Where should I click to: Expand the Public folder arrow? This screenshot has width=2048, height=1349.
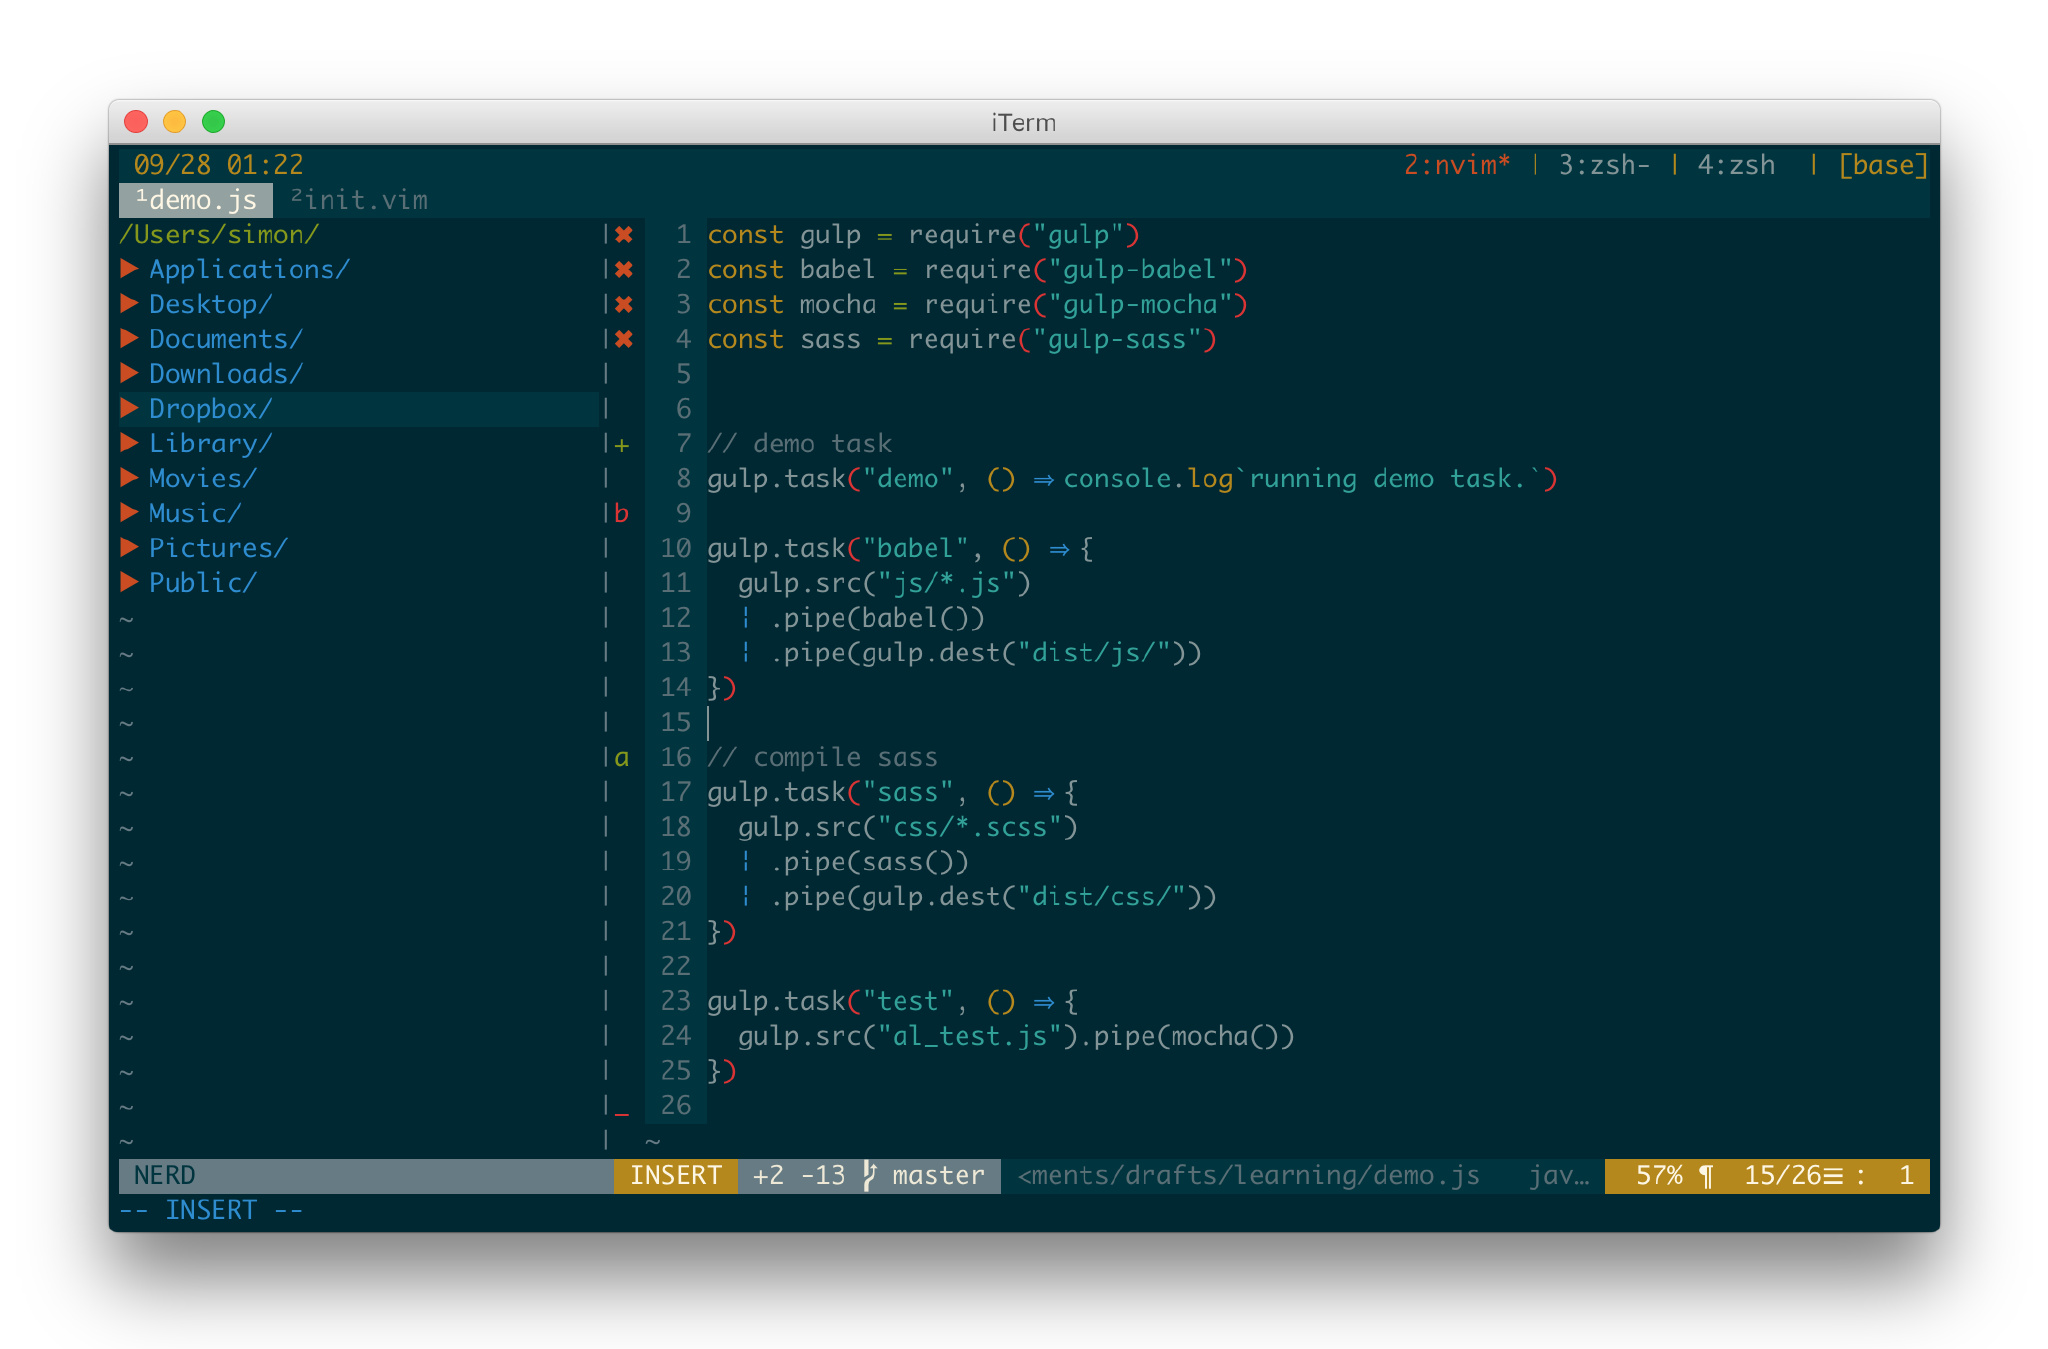coord(129,582)
